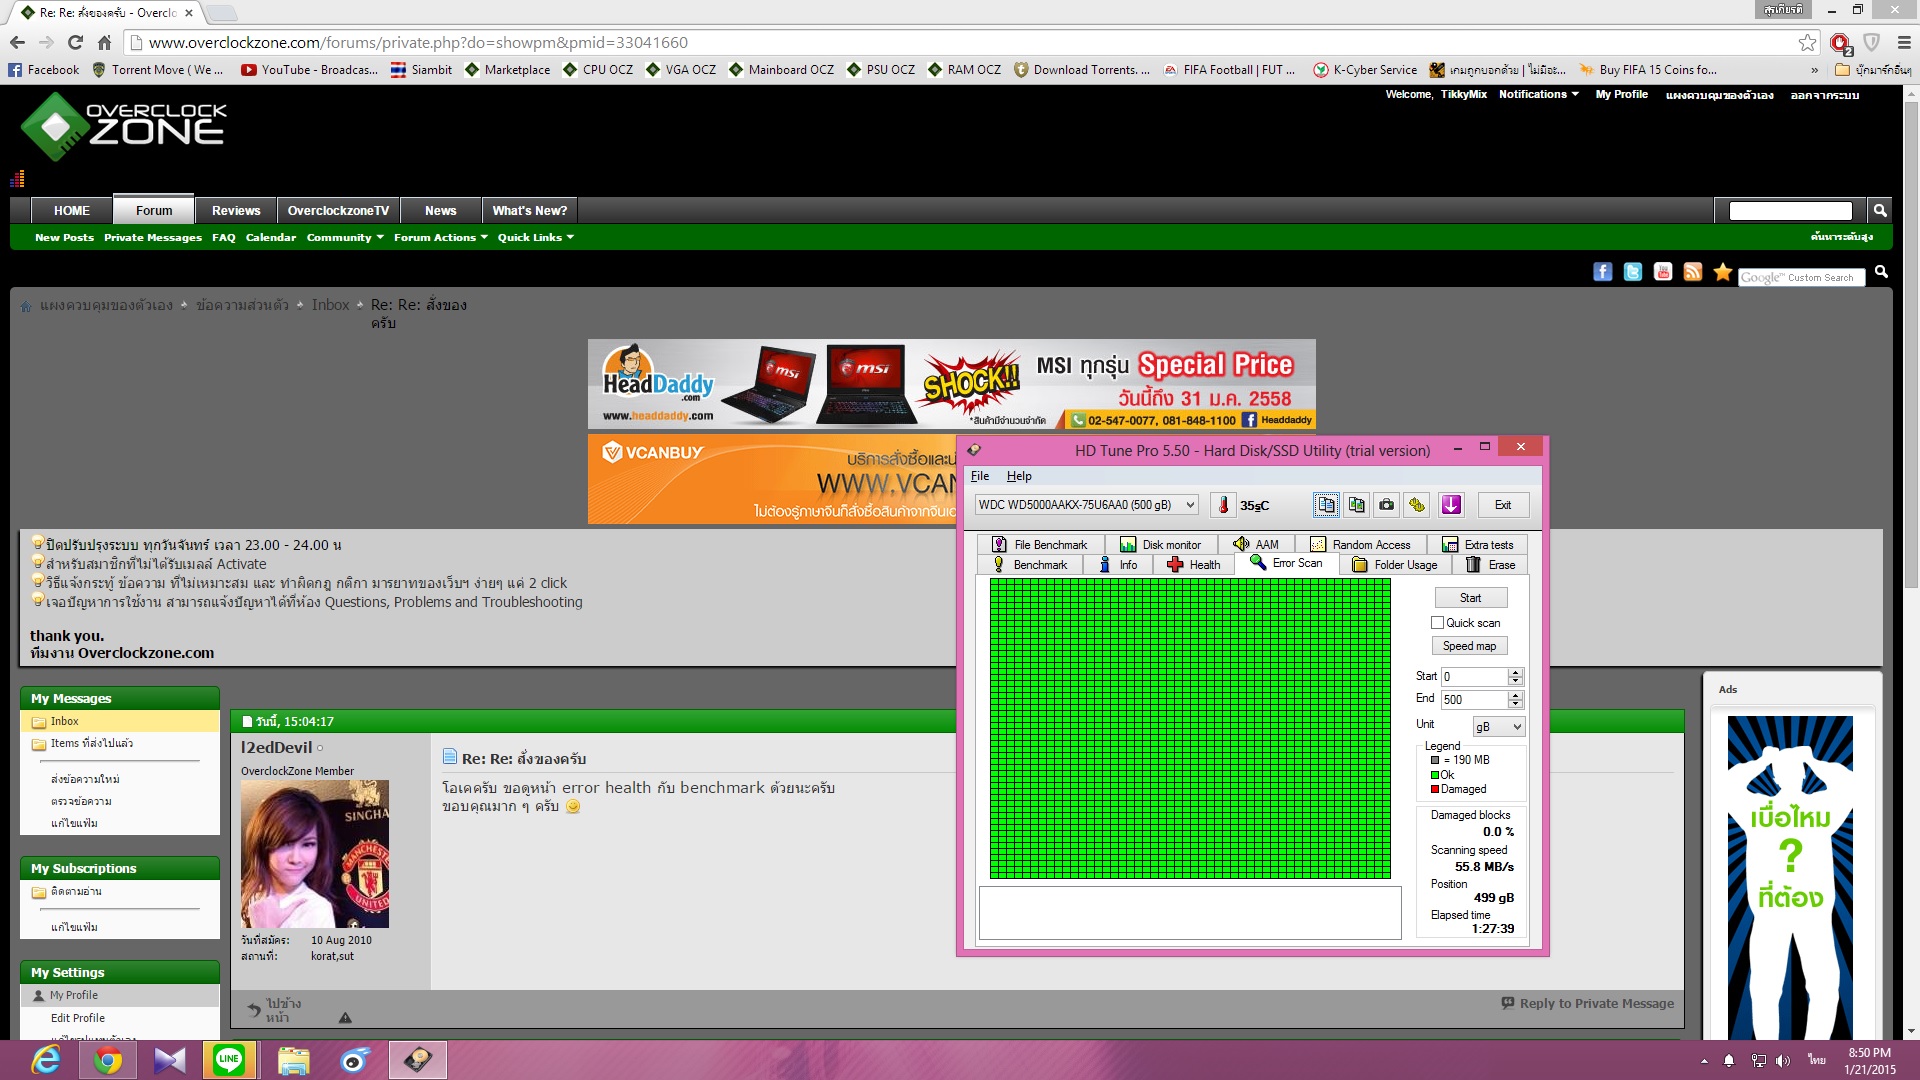Click the camera save screenshot icon

click(x=1386, y=505)
